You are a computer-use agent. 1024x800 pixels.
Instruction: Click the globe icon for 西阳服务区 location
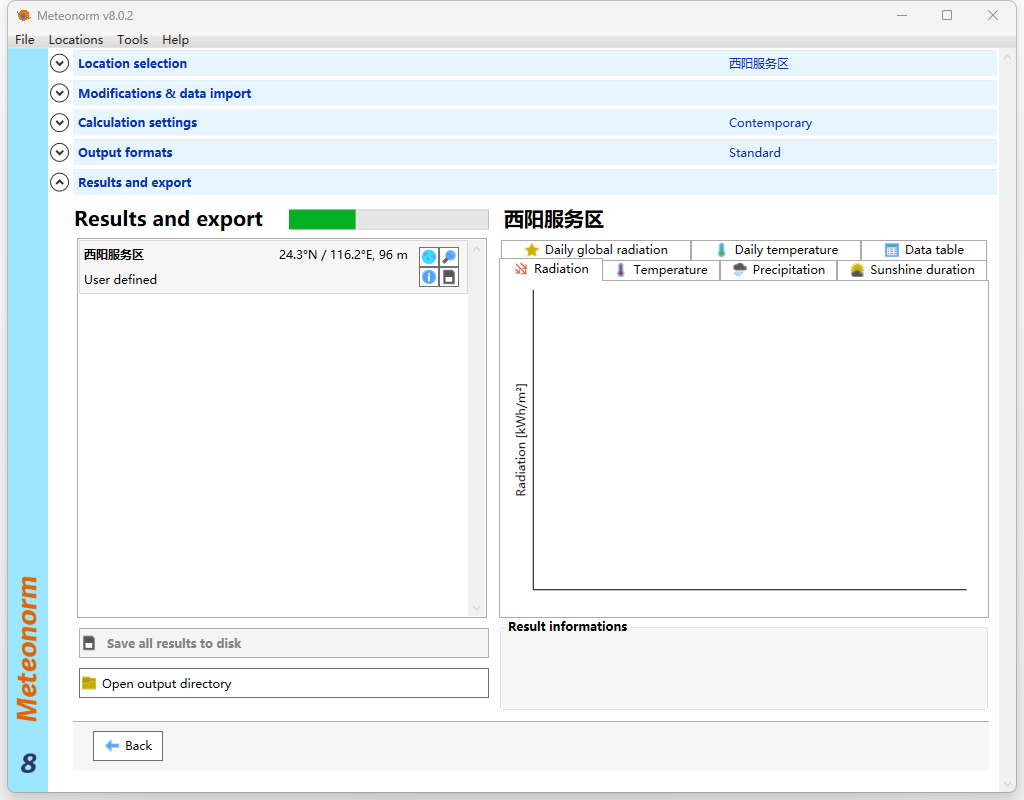point(429,257)
